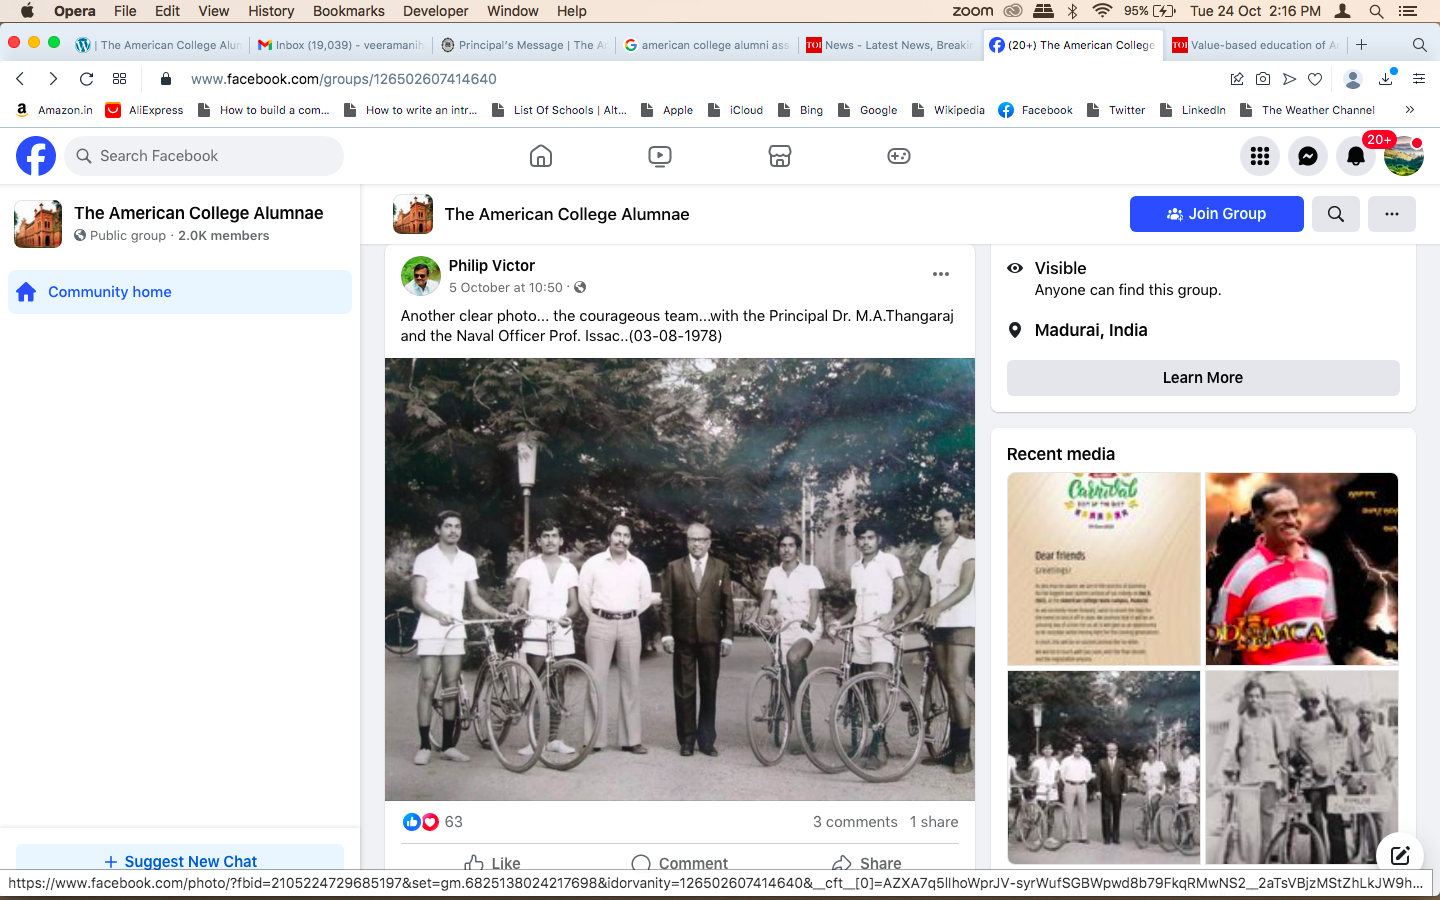Viewport: 1440px width, 900px height.
Task: Search within the group using magnifier icon
Action: point(1335,214)
